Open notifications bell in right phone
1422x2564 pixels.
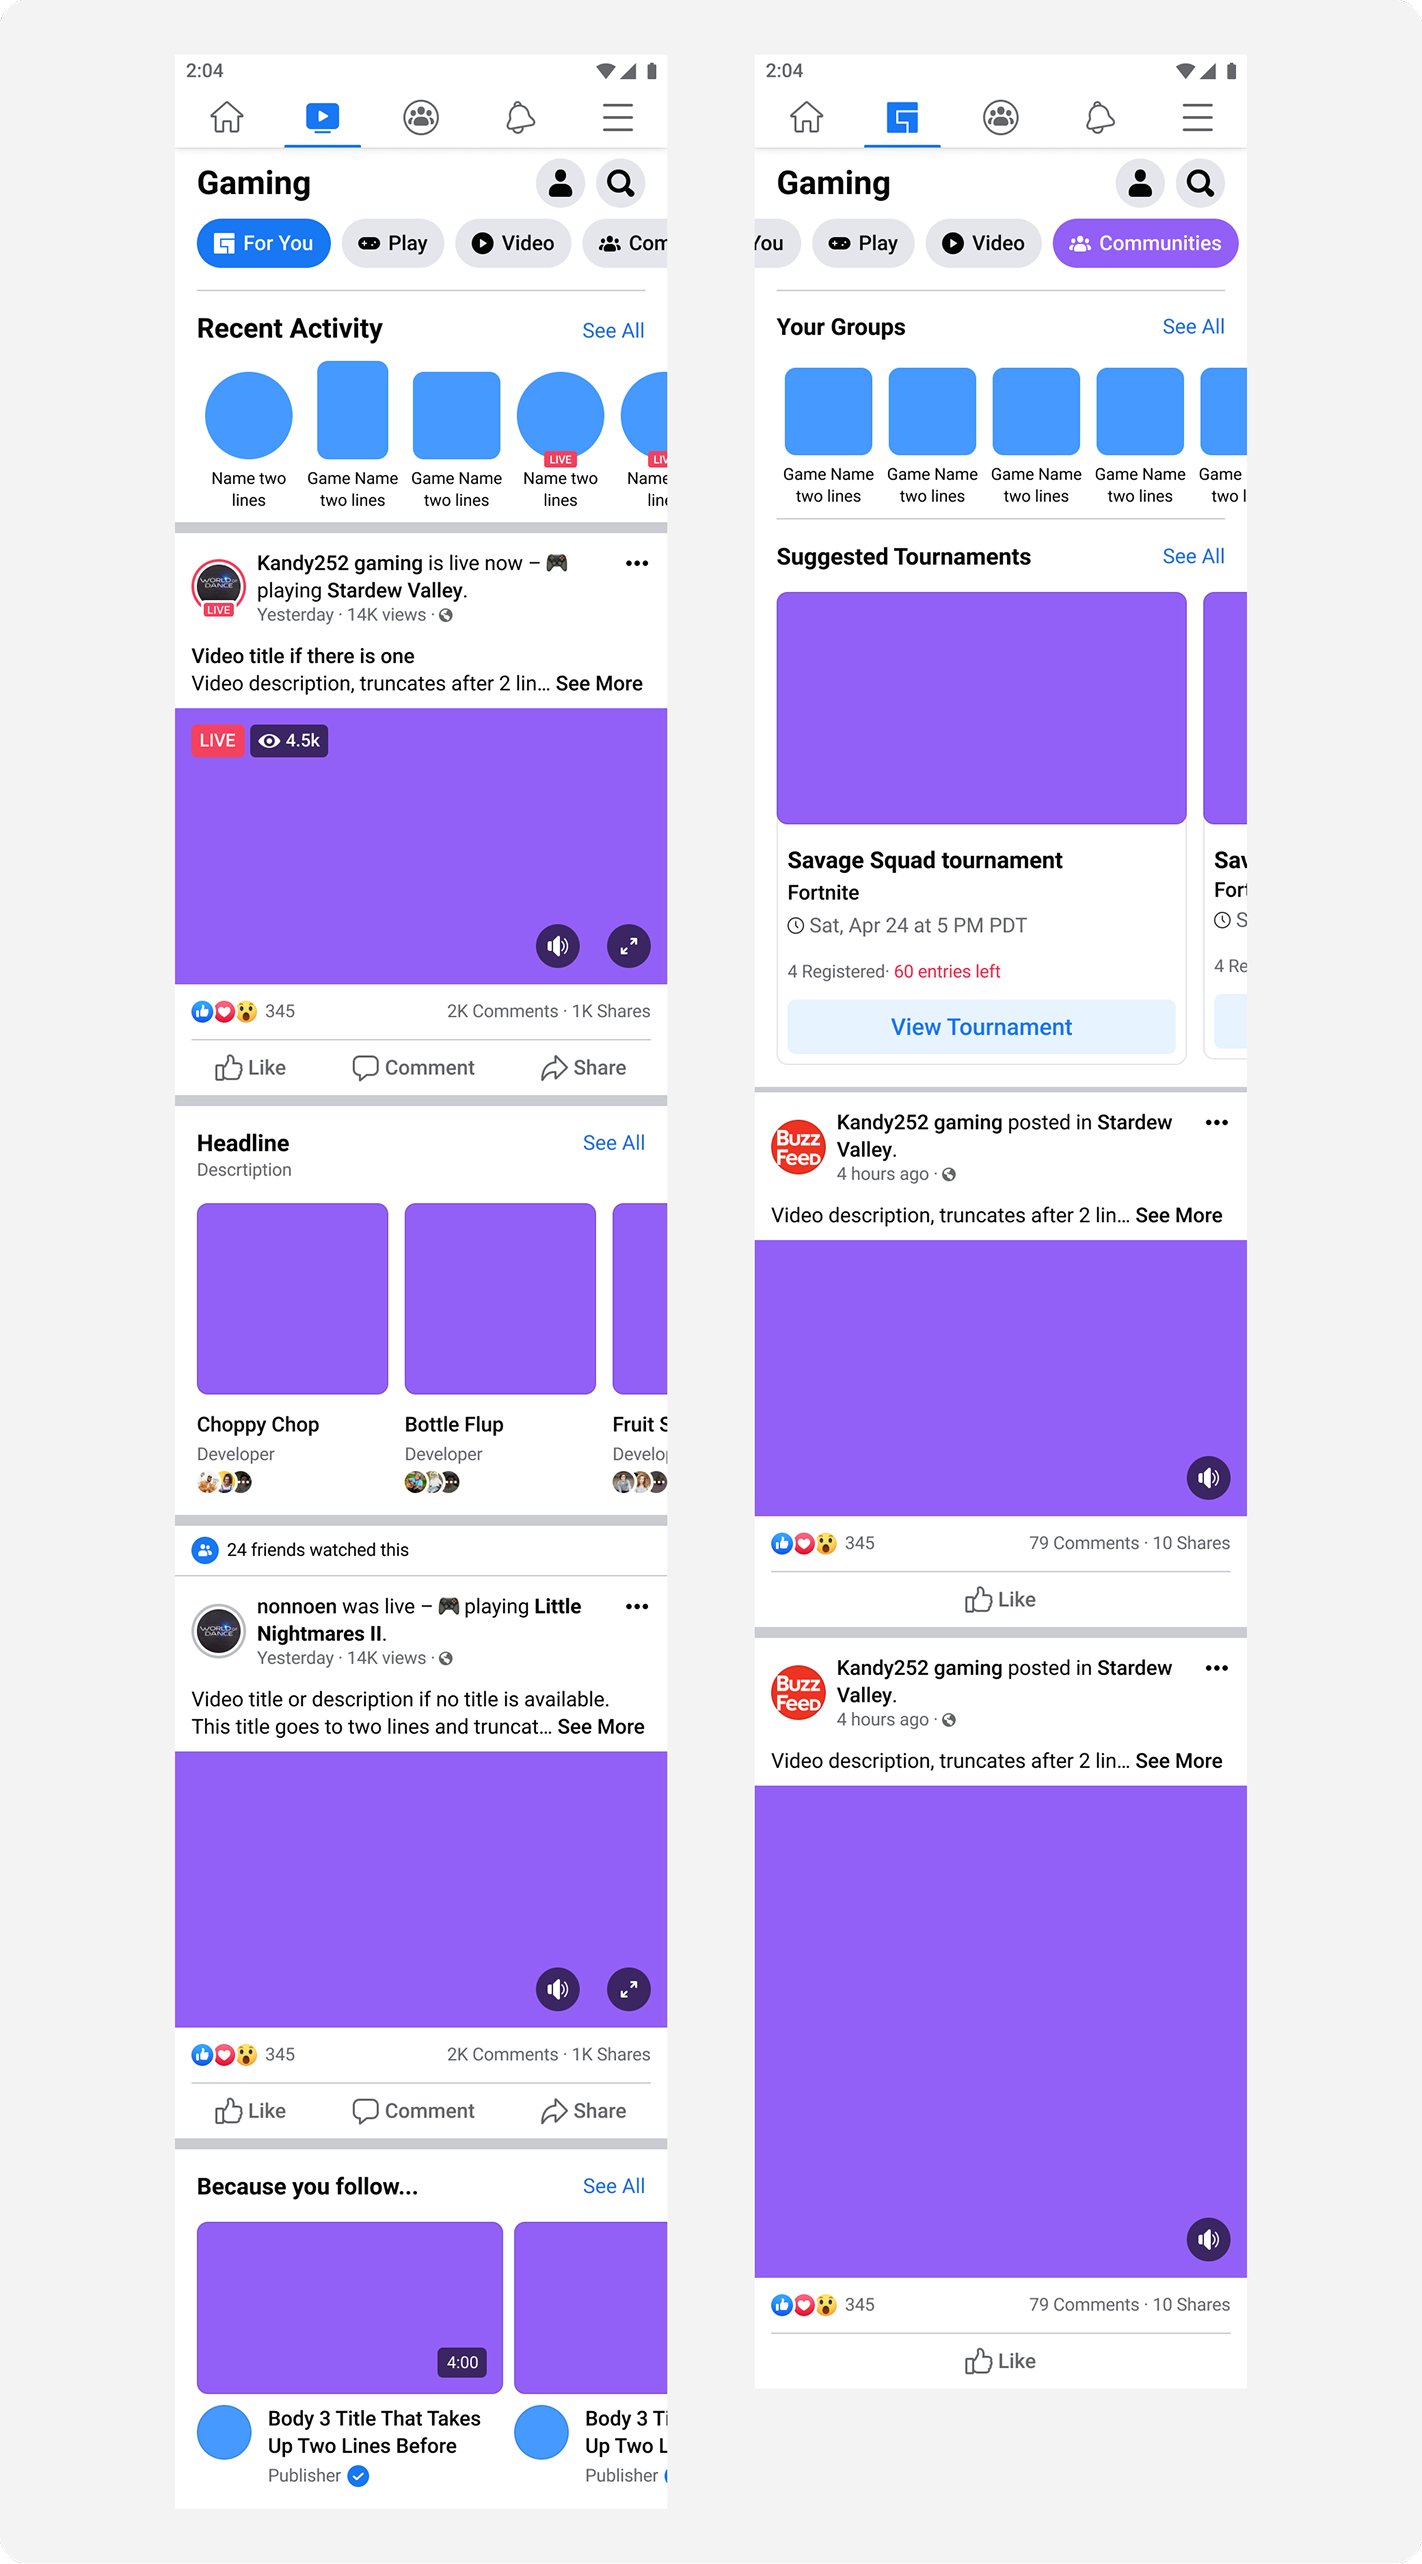click(x=1099, y=117)
